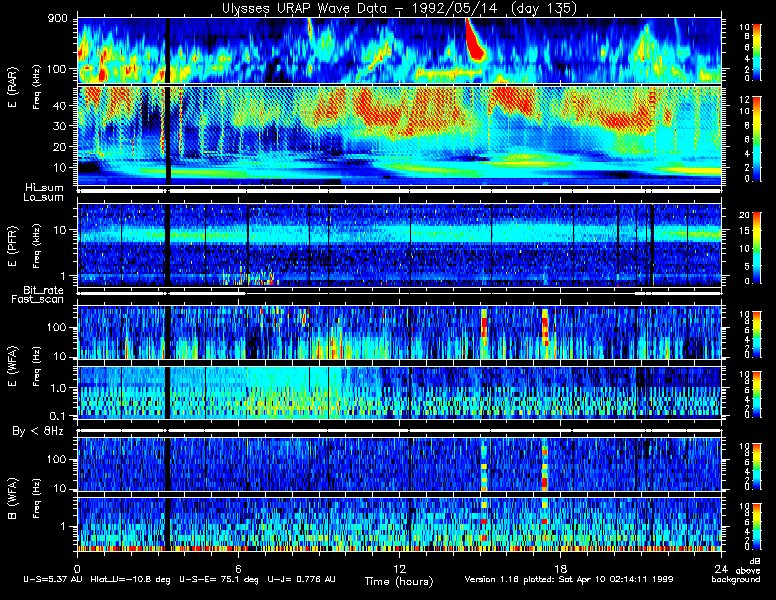Select the 'Fast_scan' label
The height and width of the screenshot is (600, 776).
(38, 300)
